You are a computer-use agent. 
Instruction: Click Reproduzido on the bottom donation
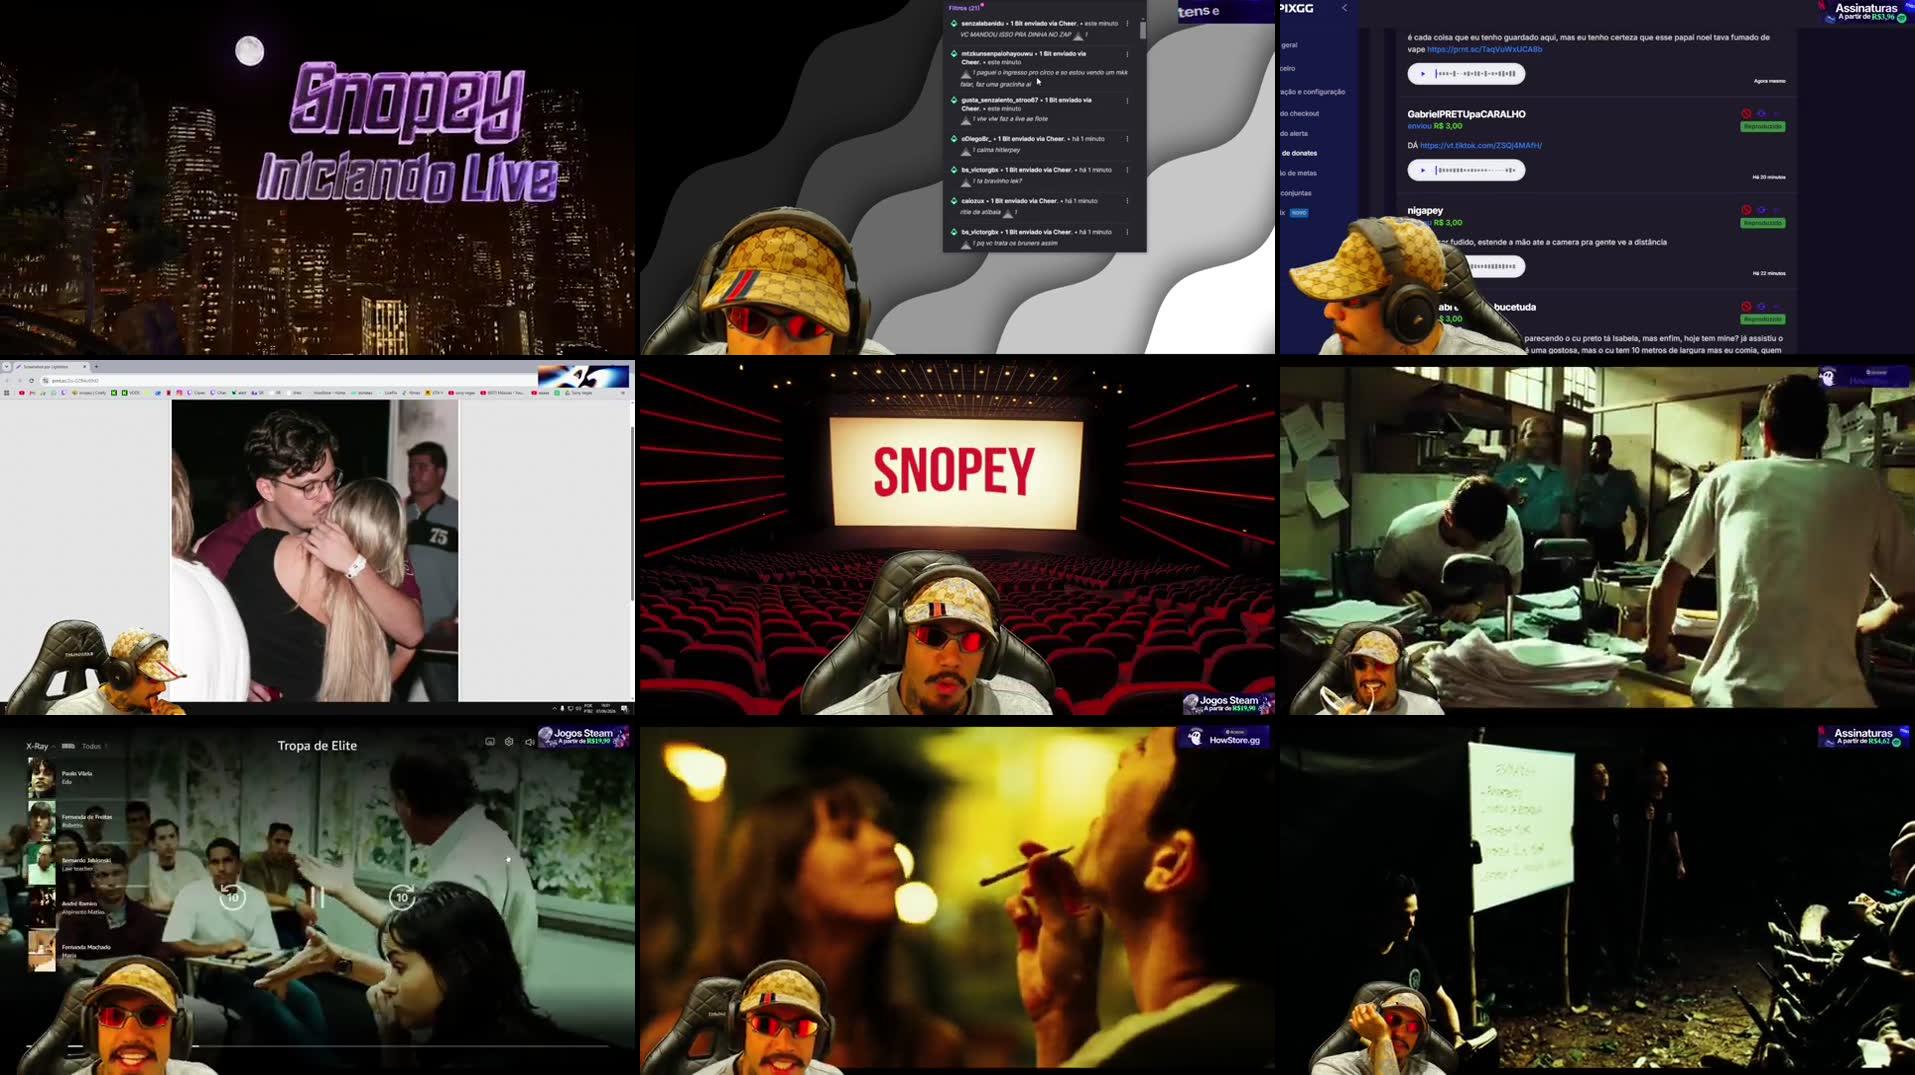tap(1763, 320)
